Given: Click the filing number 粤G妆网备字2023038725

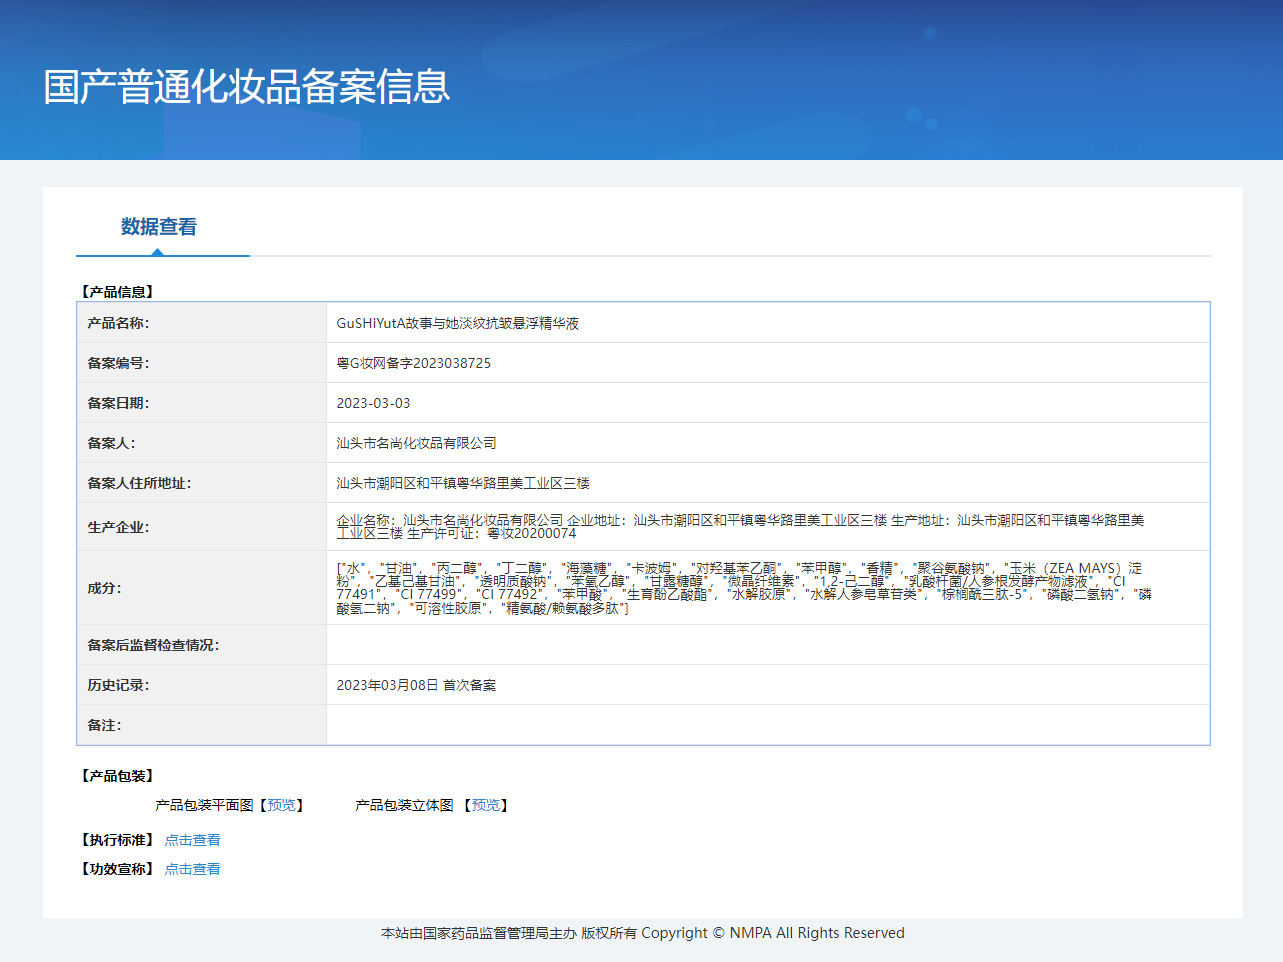Looking at the screenshot, I should pos(413,363).
